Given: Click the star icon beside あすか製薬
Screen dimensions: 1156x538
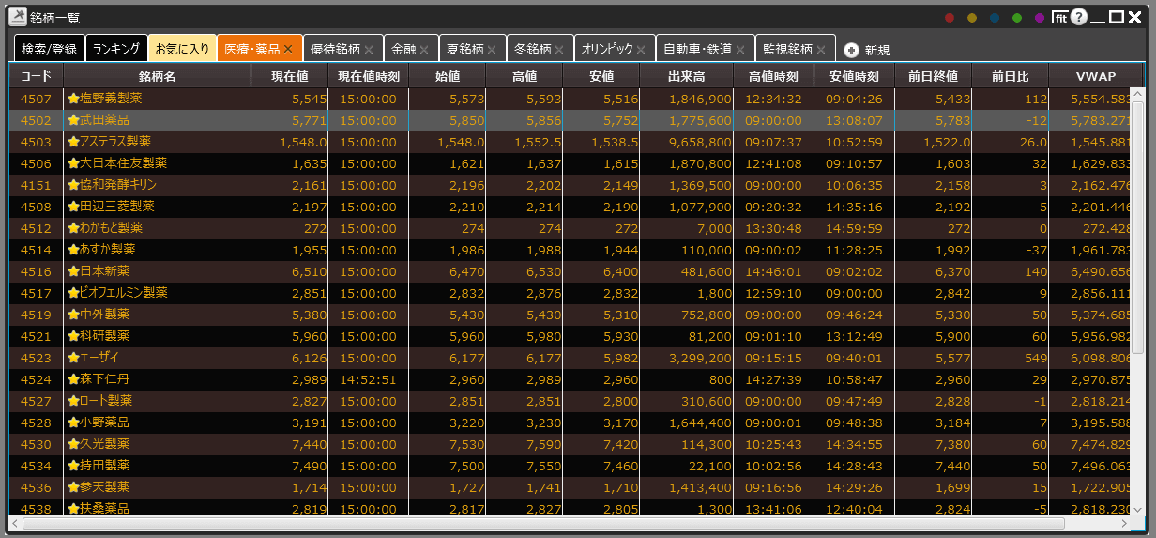Looking at the screenshot, I should (73, 249).
